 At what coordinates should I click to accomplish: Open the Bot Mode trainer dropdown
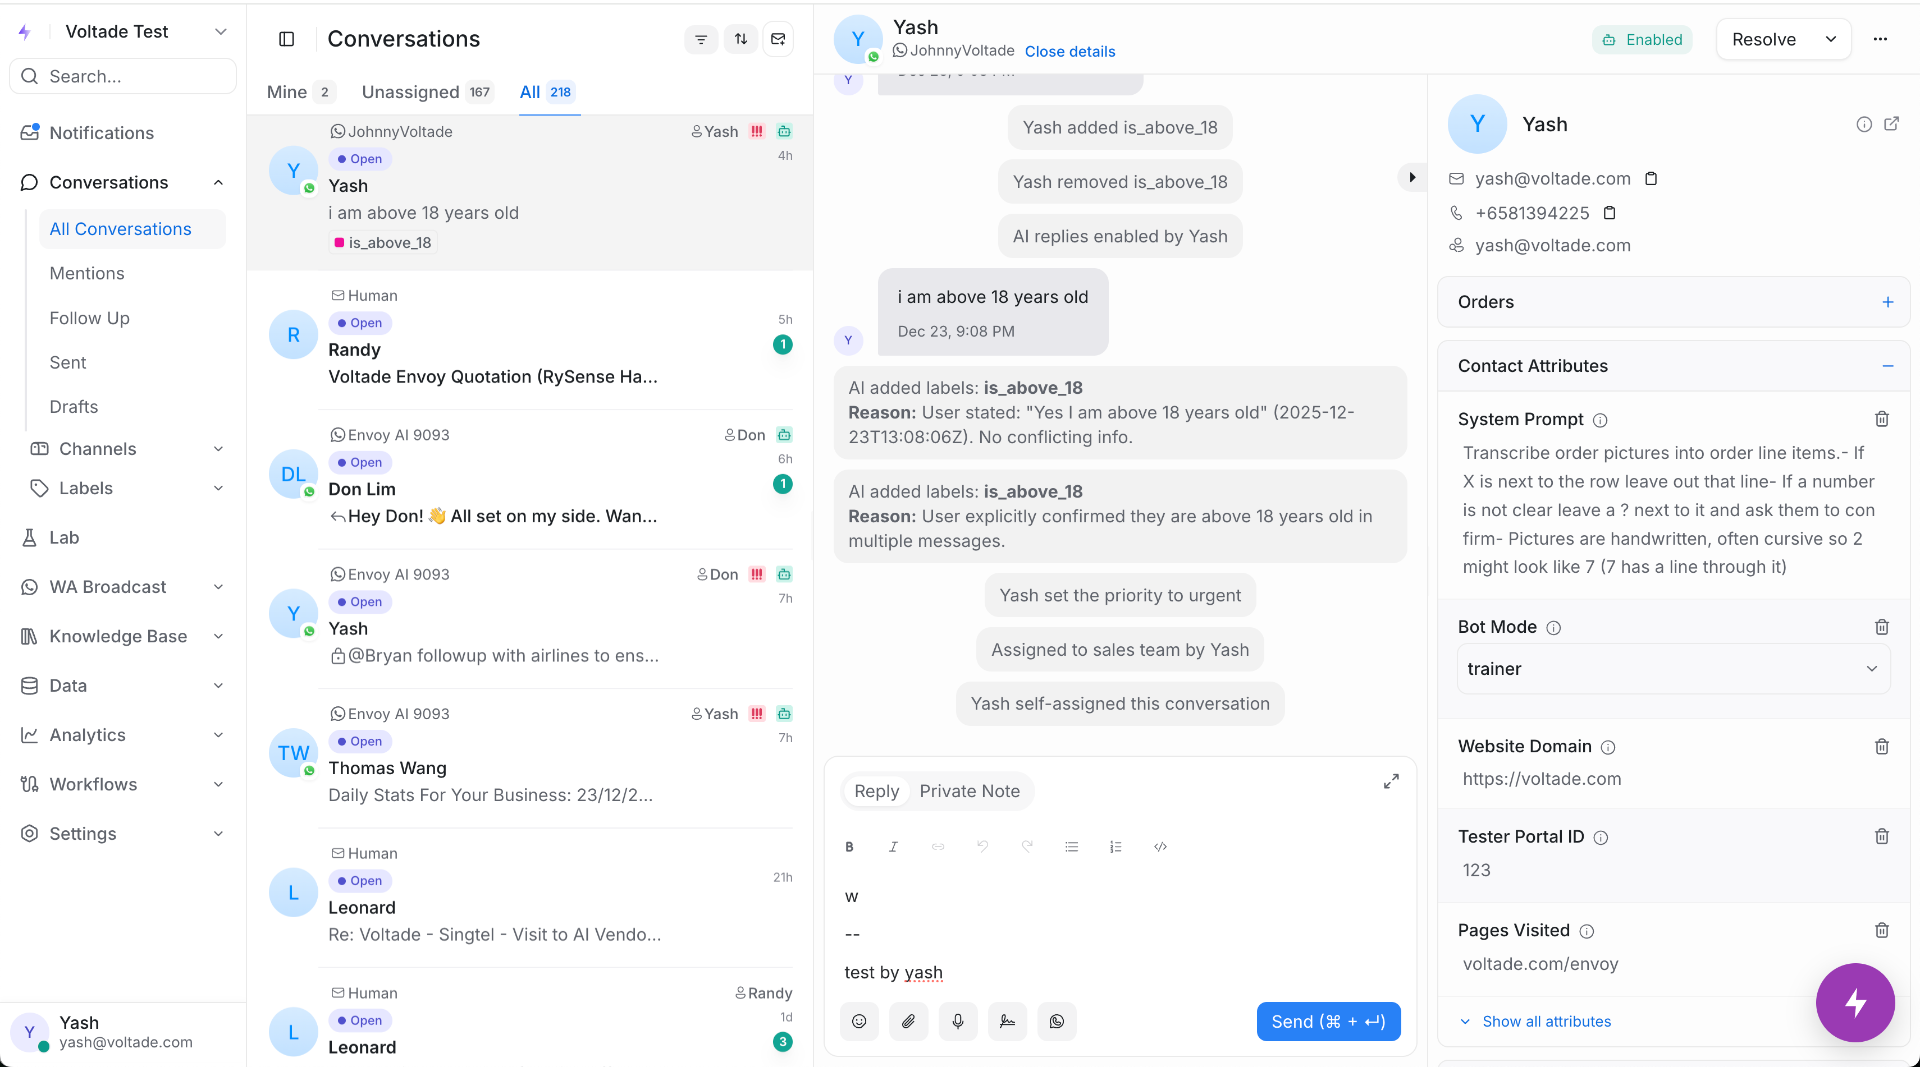coord(1673,669)
